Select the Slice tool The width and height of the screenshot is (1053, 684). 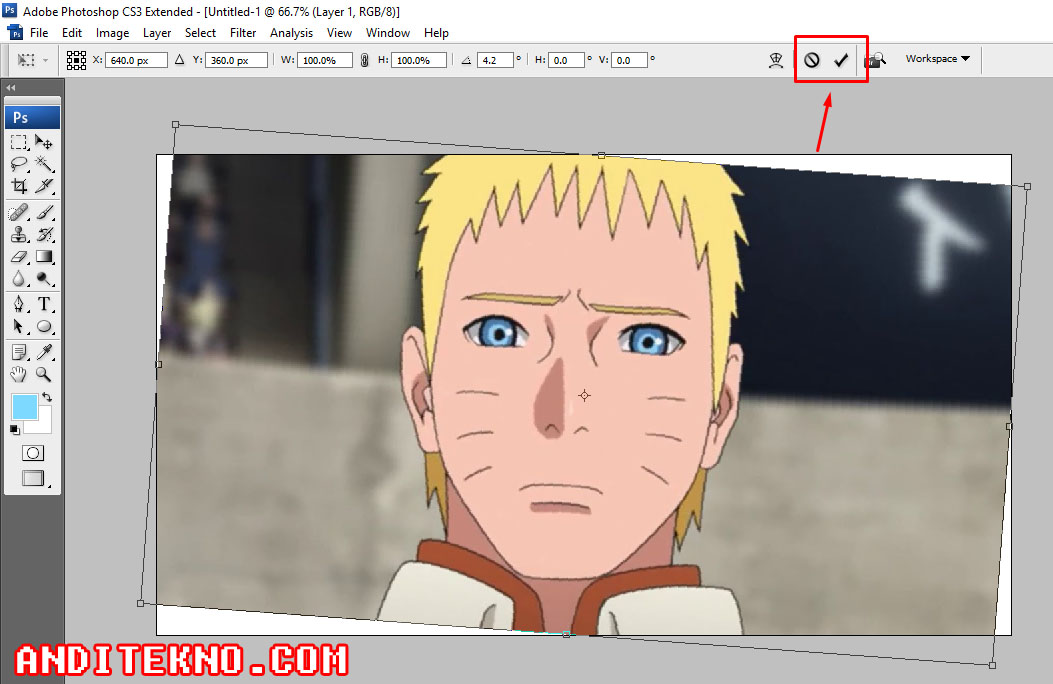pyautogui.click(x=44, y=186)
